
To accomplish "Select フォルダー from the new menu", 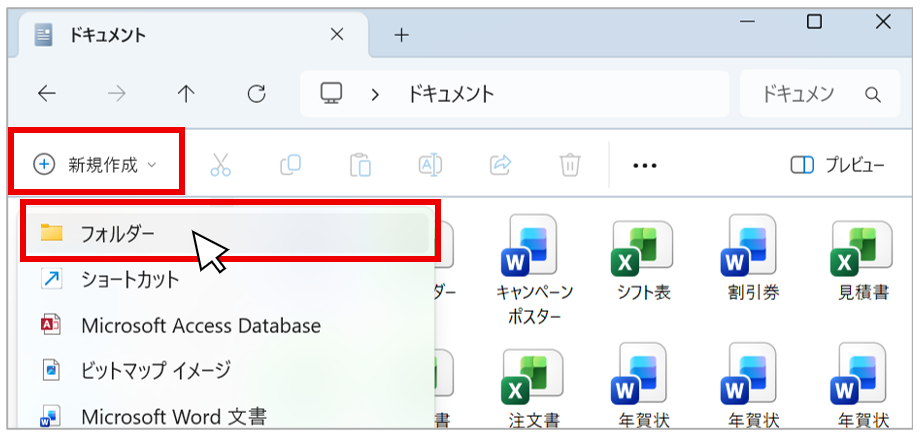I will (x=118, y=234).
